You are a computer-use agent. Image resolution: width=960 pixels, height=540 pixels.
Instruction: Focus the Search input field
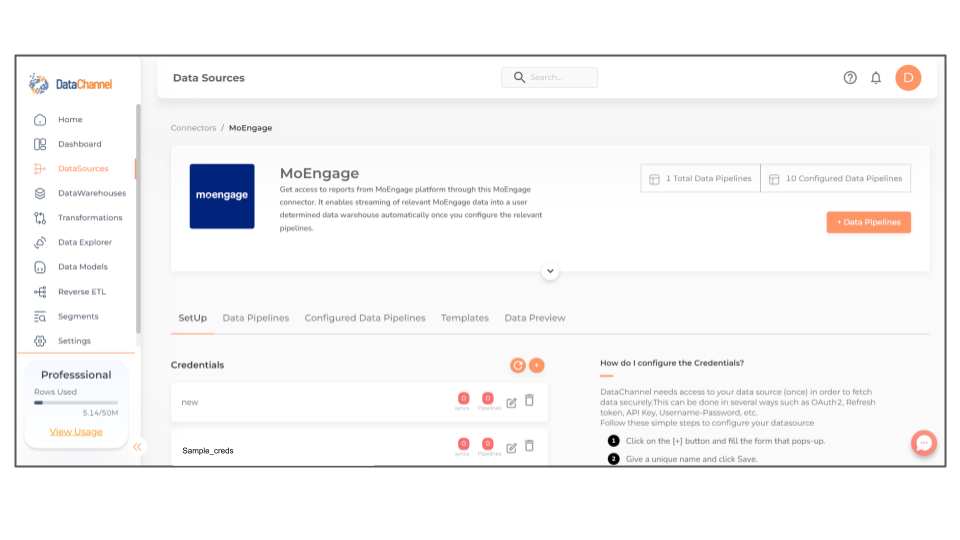click(549, 77)
